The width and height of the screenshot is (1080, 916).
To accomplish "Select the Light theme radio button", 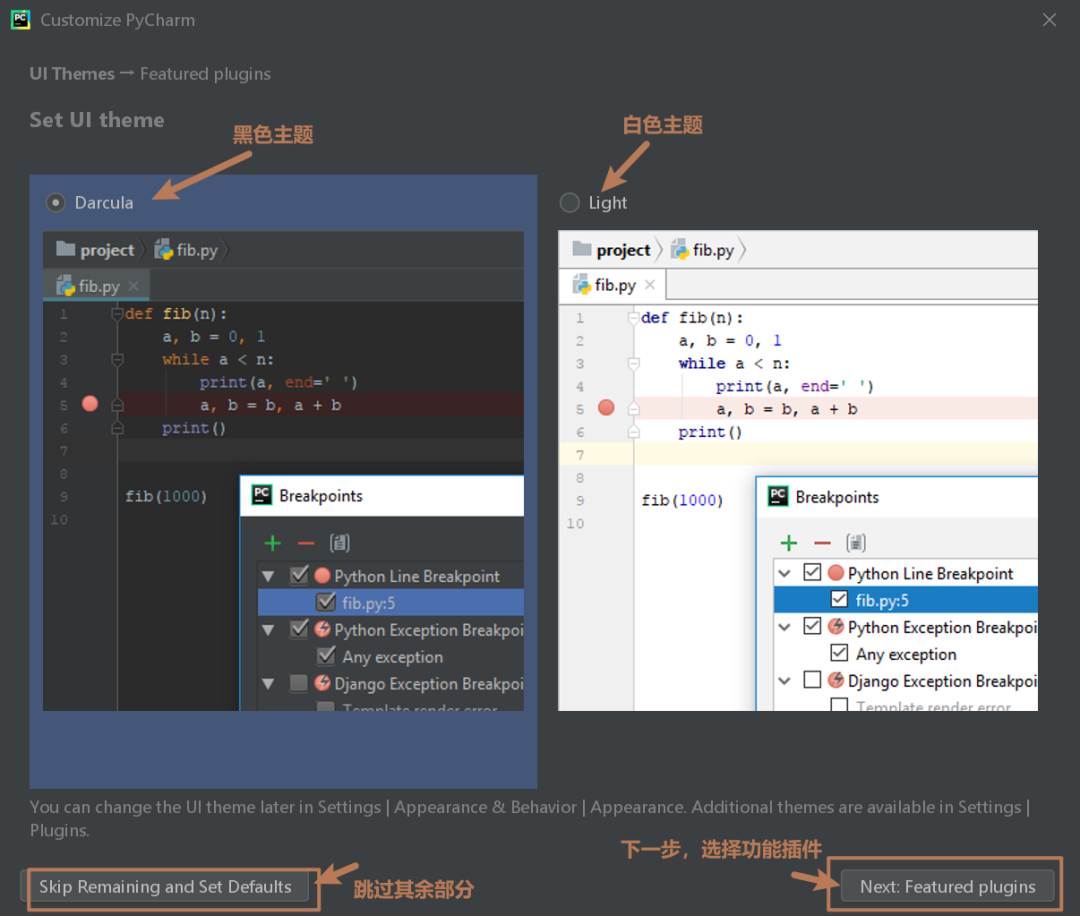I will click(x=570, y=202).
